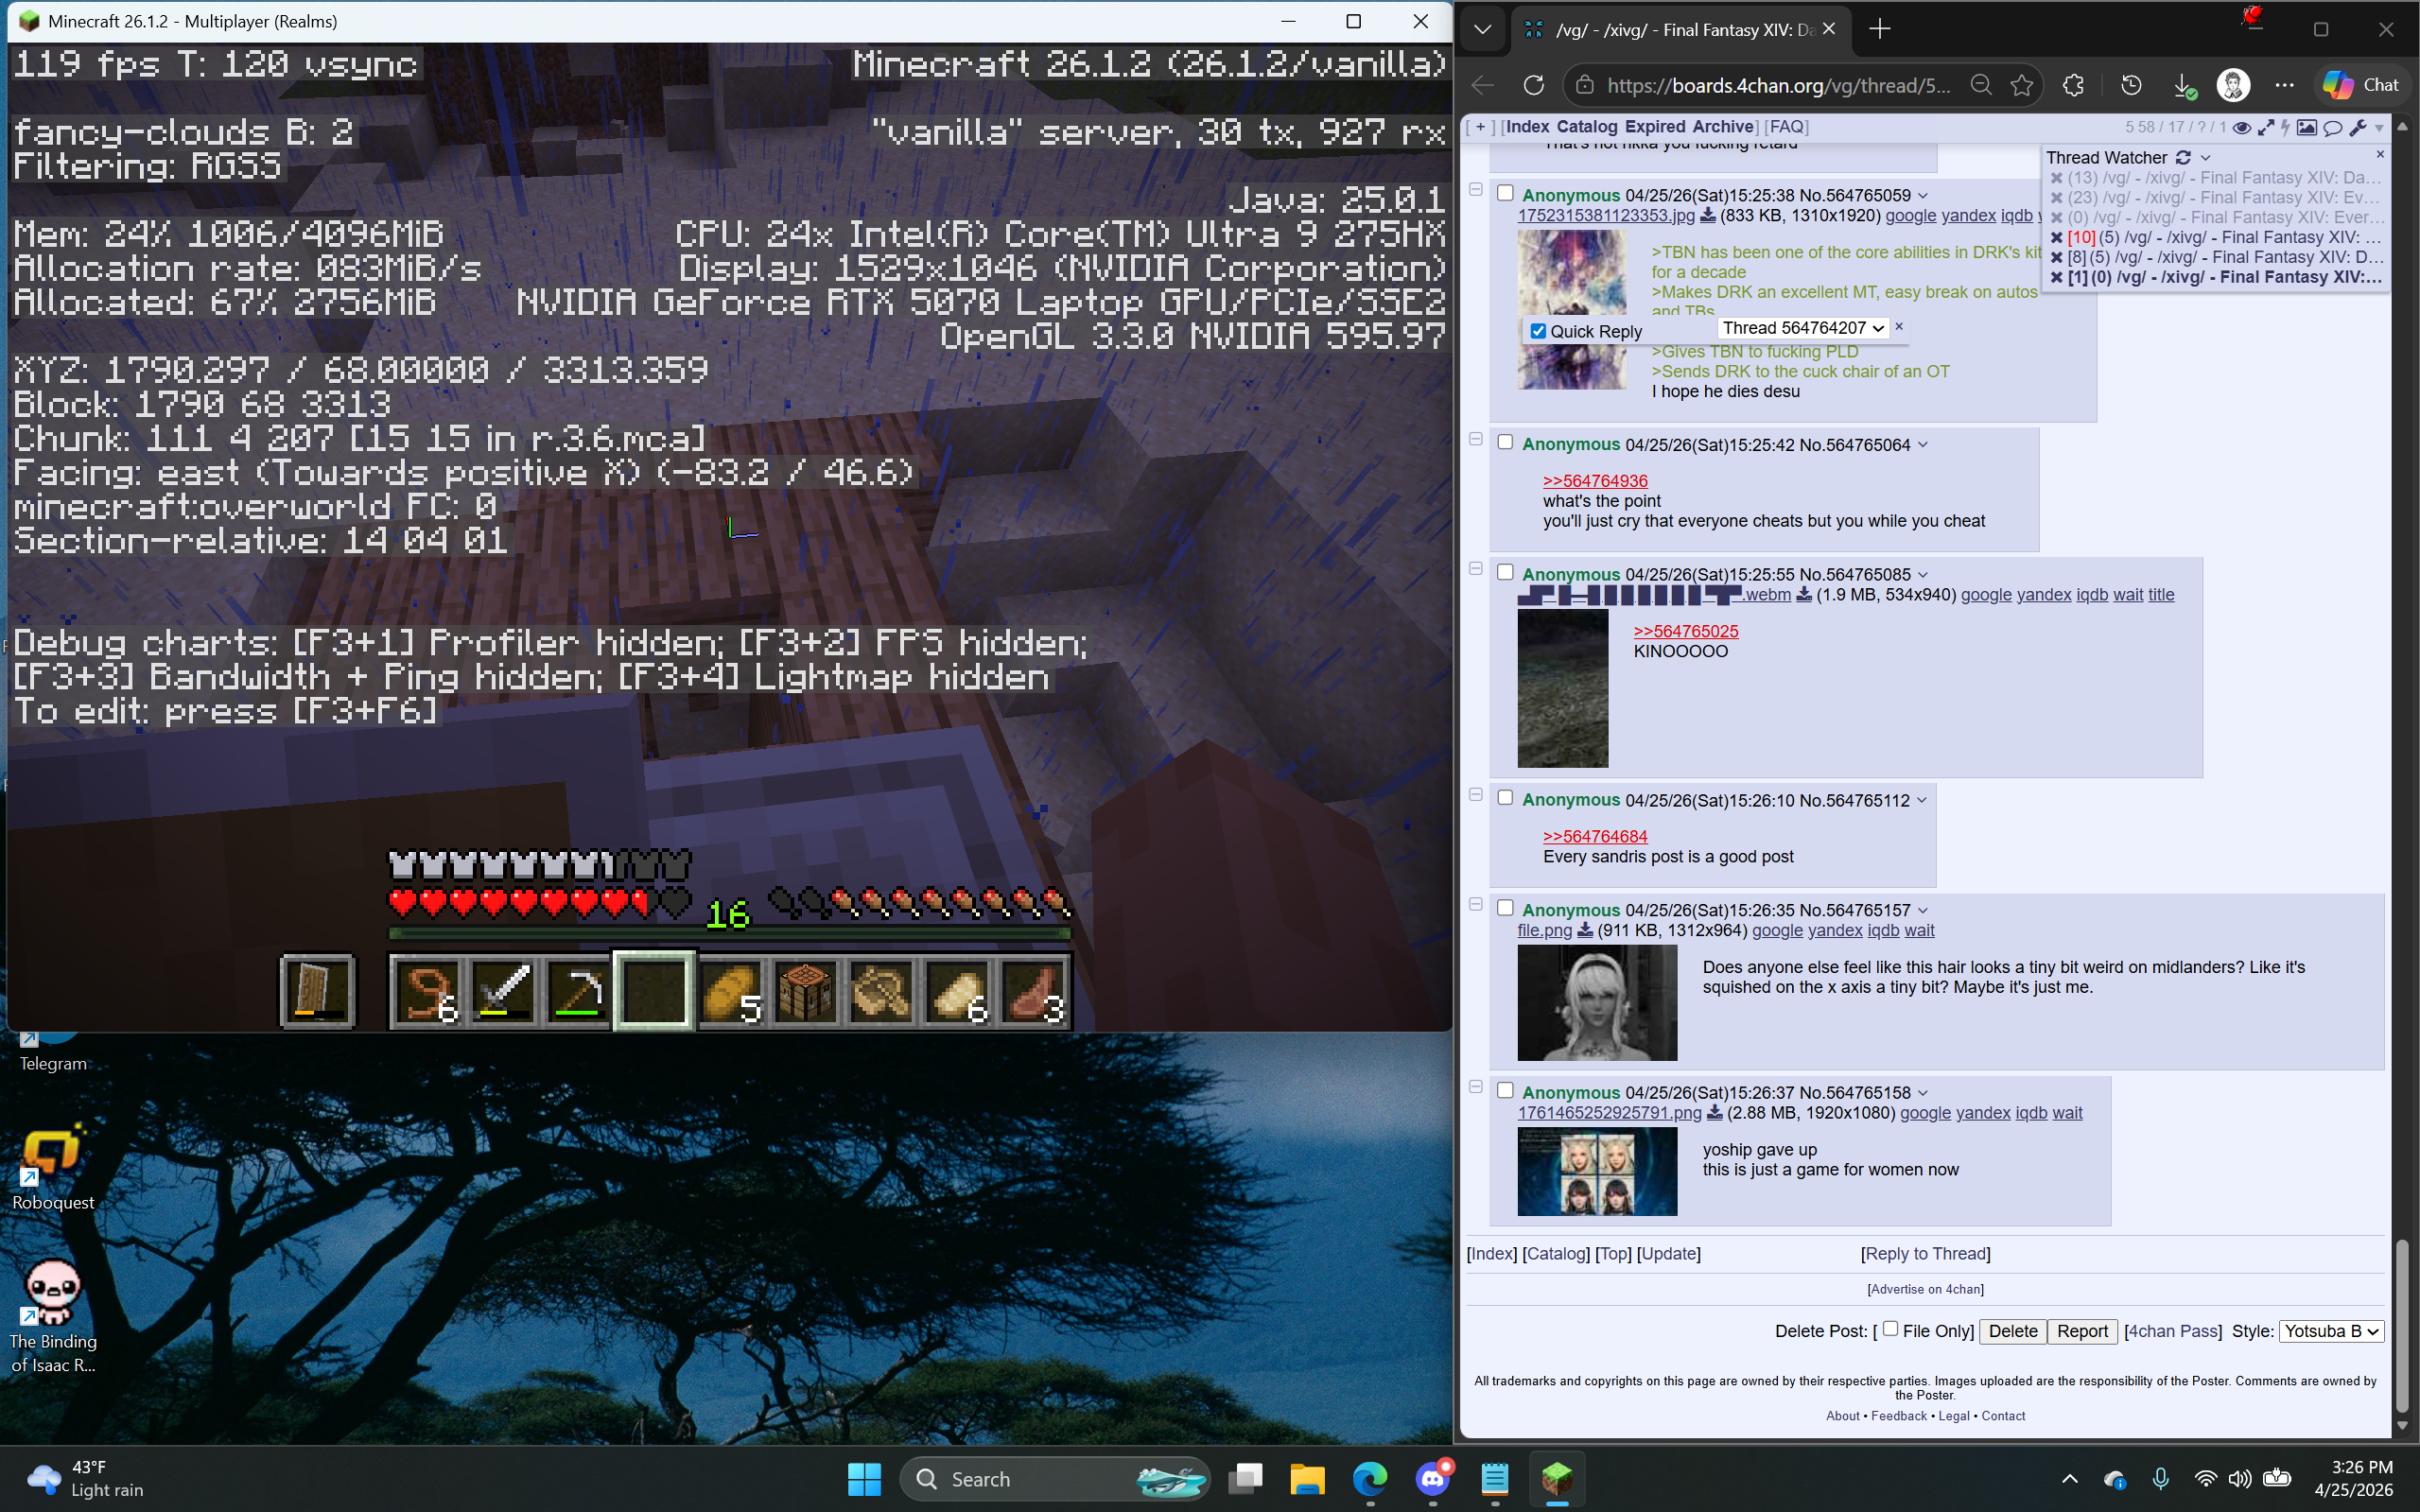2420x1512 pixels.
Task: Open the gallery picture icon in header
Action: click(x=2307, y=127)
